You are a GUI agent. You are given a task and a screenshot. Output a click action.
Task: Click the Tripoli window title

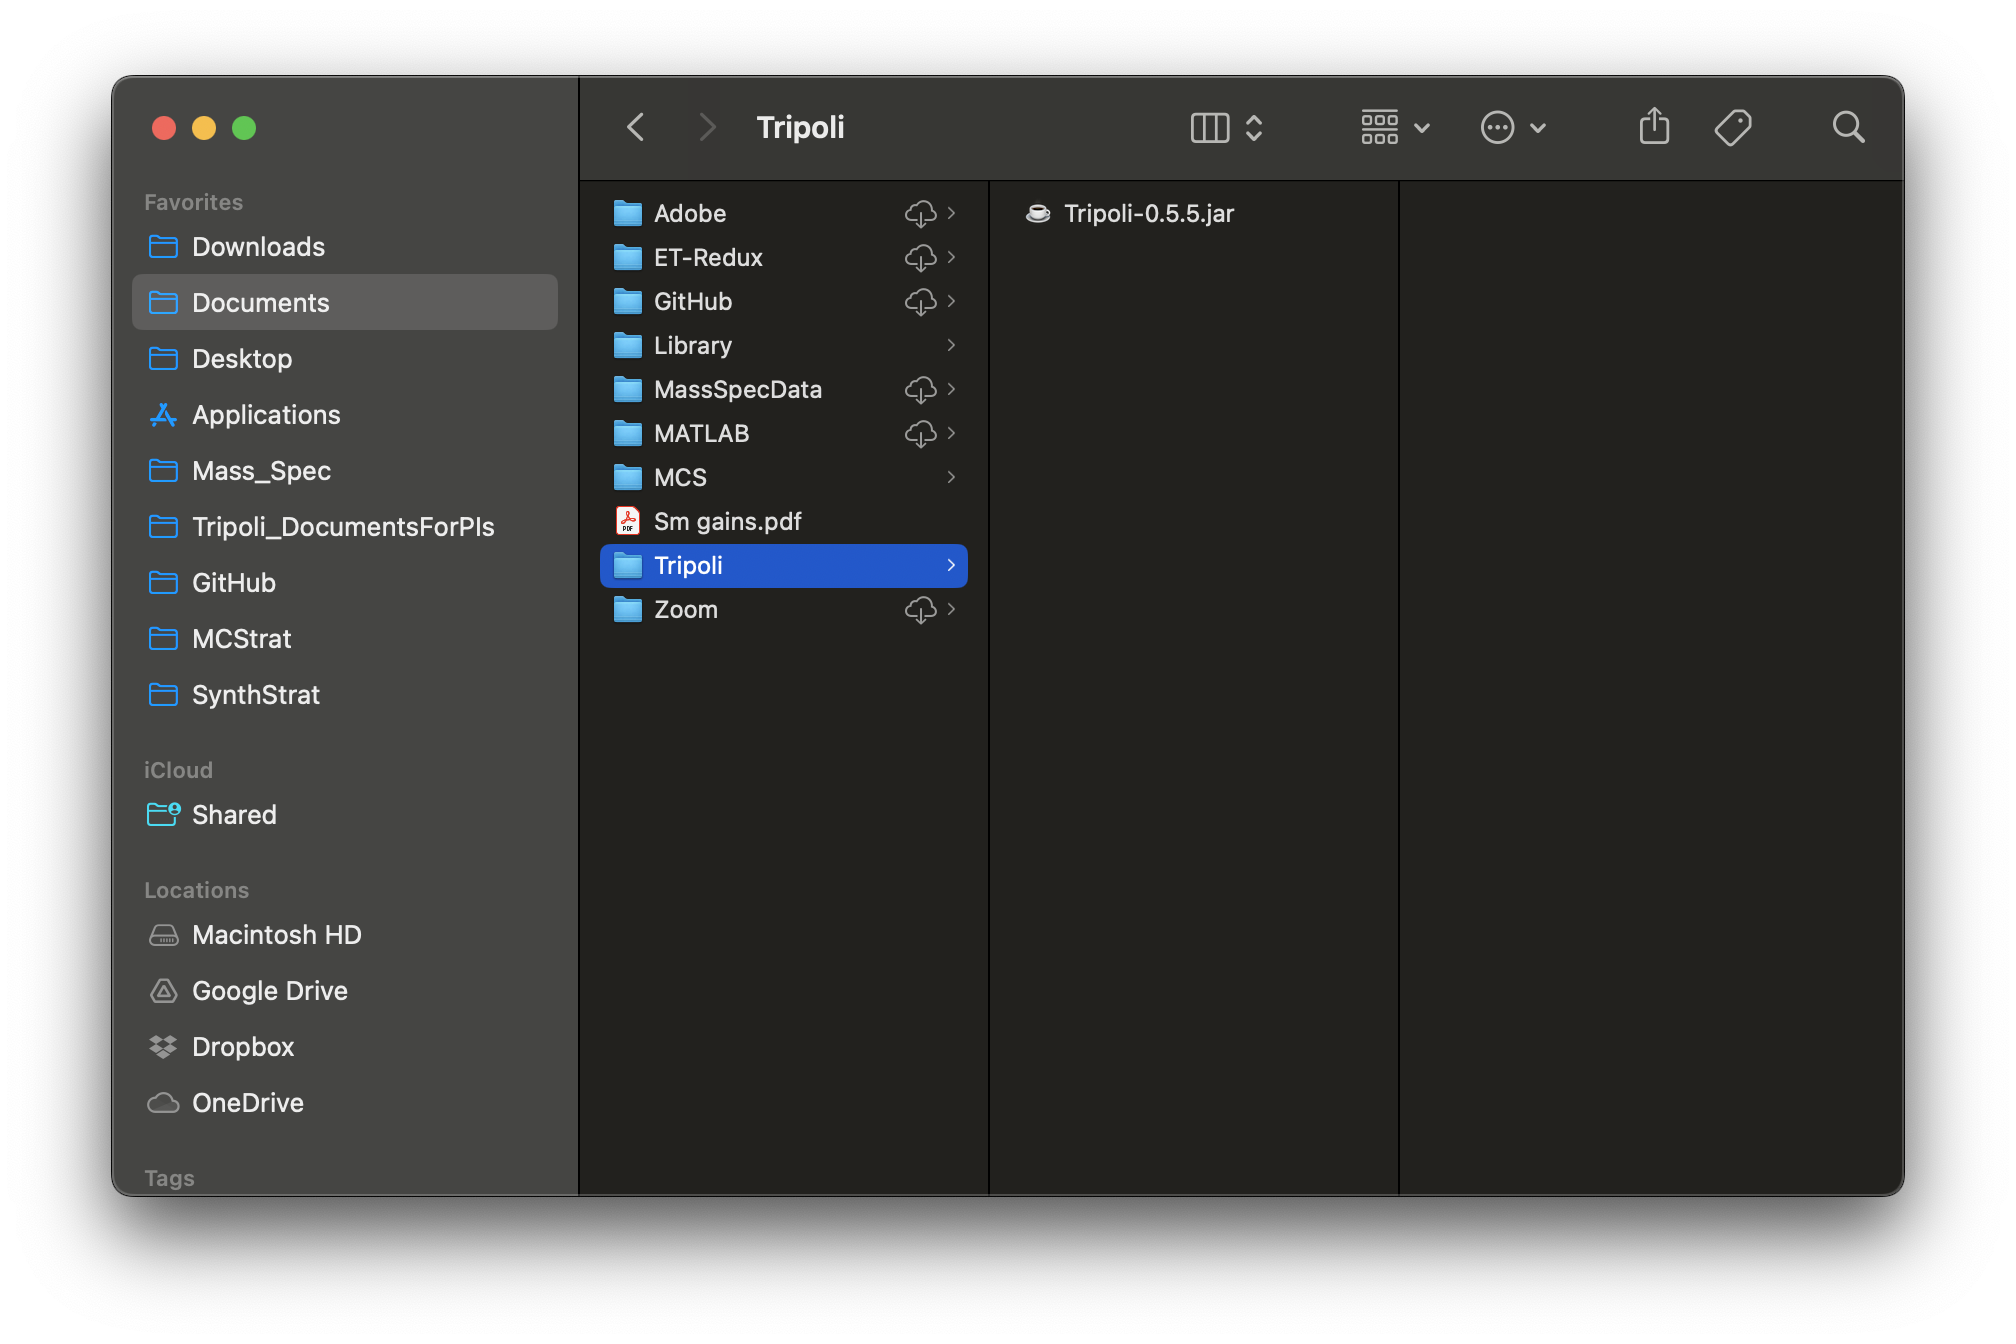tap(800, 127)
